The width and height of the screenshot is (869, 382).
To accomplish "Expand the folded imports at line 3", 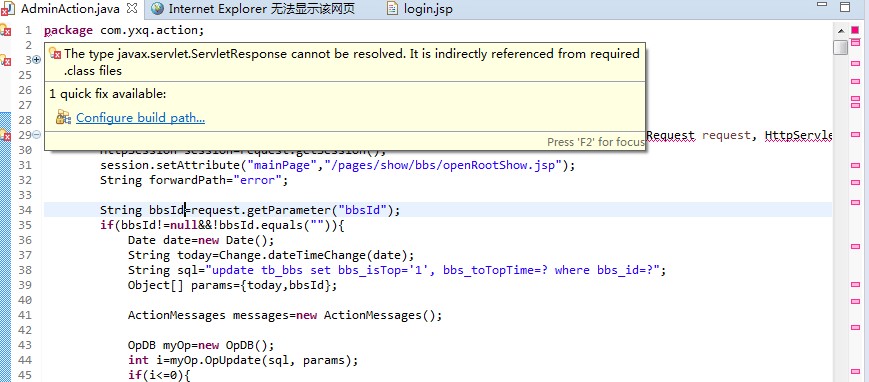I will pyautogui.click(x=37, y=60).
